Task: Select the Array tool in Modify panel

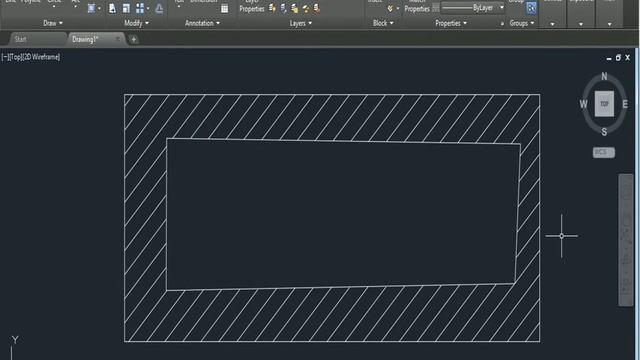Action: pos(140,8)
